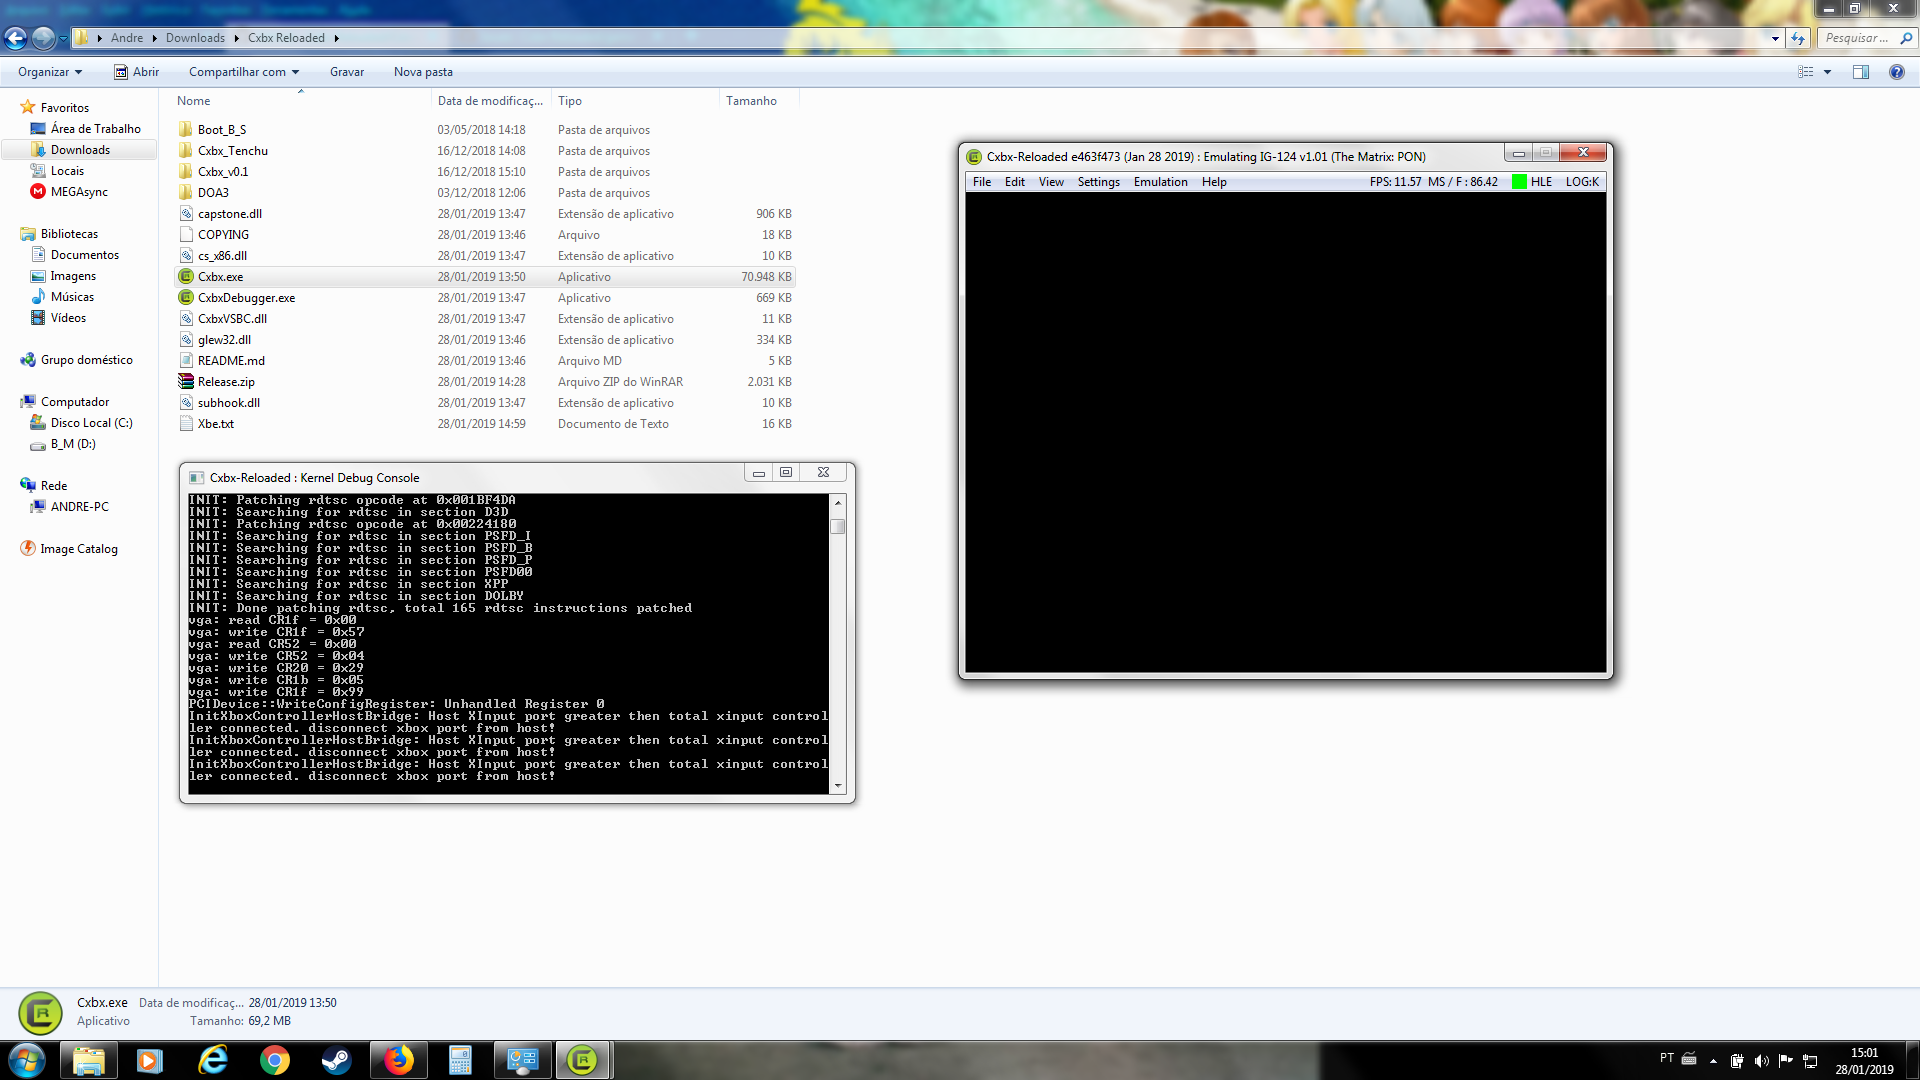The height and width of the screenshot is (1080, 1920).
Task: Expand the Andre breadcrumb arrow
Action: [154, 38]
